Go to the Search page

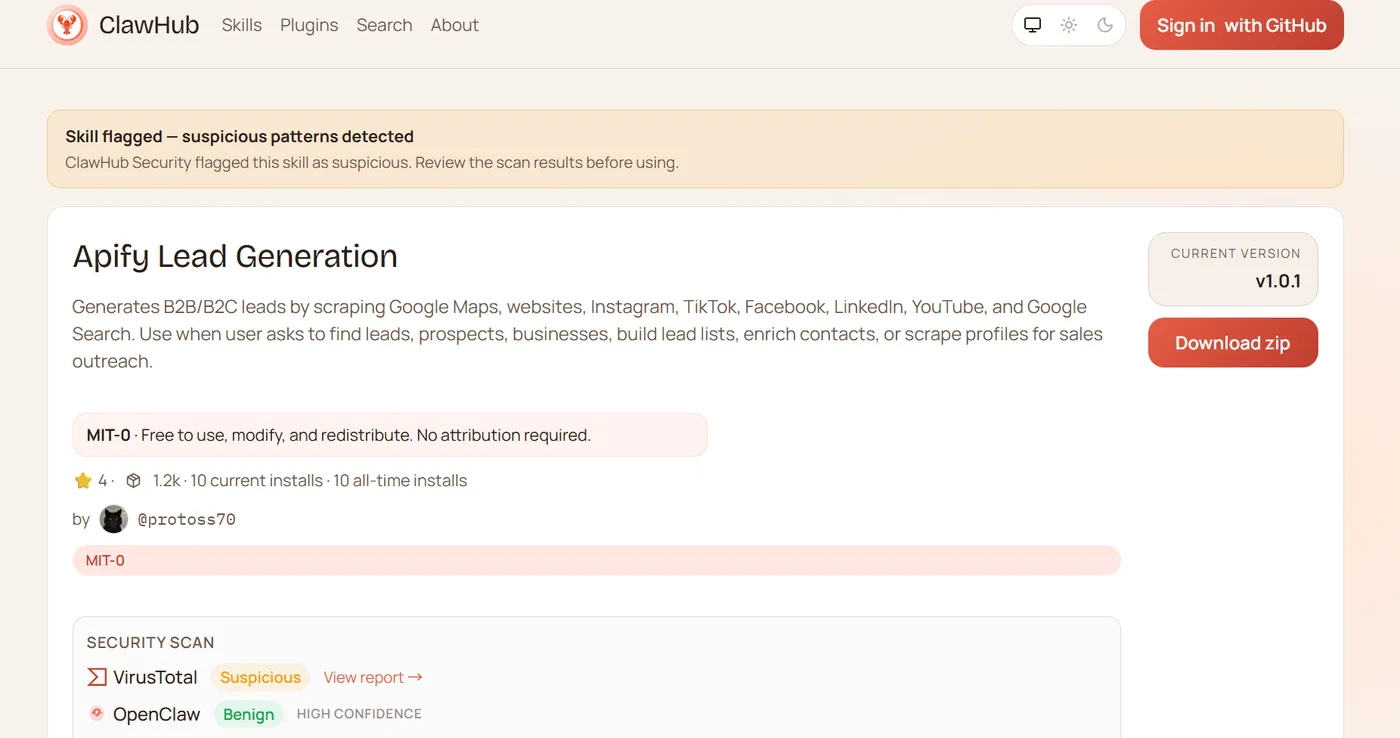(x=384, y=25)
